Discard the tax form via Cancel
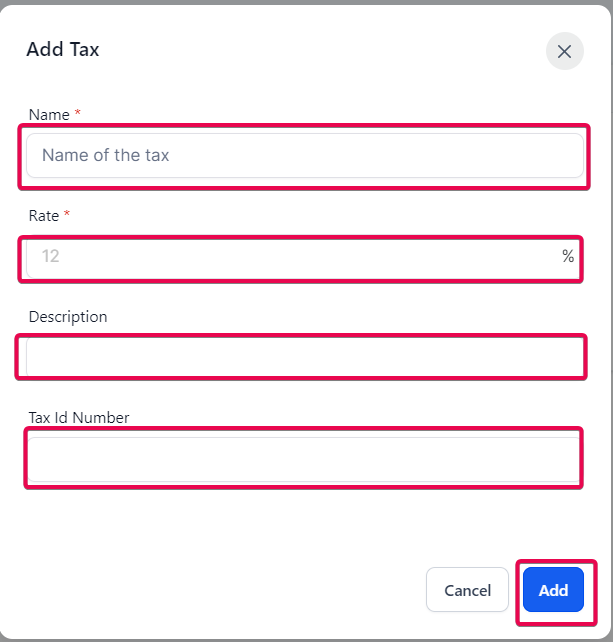This screenshot has width=613, height=642. (x=468, y=590)
